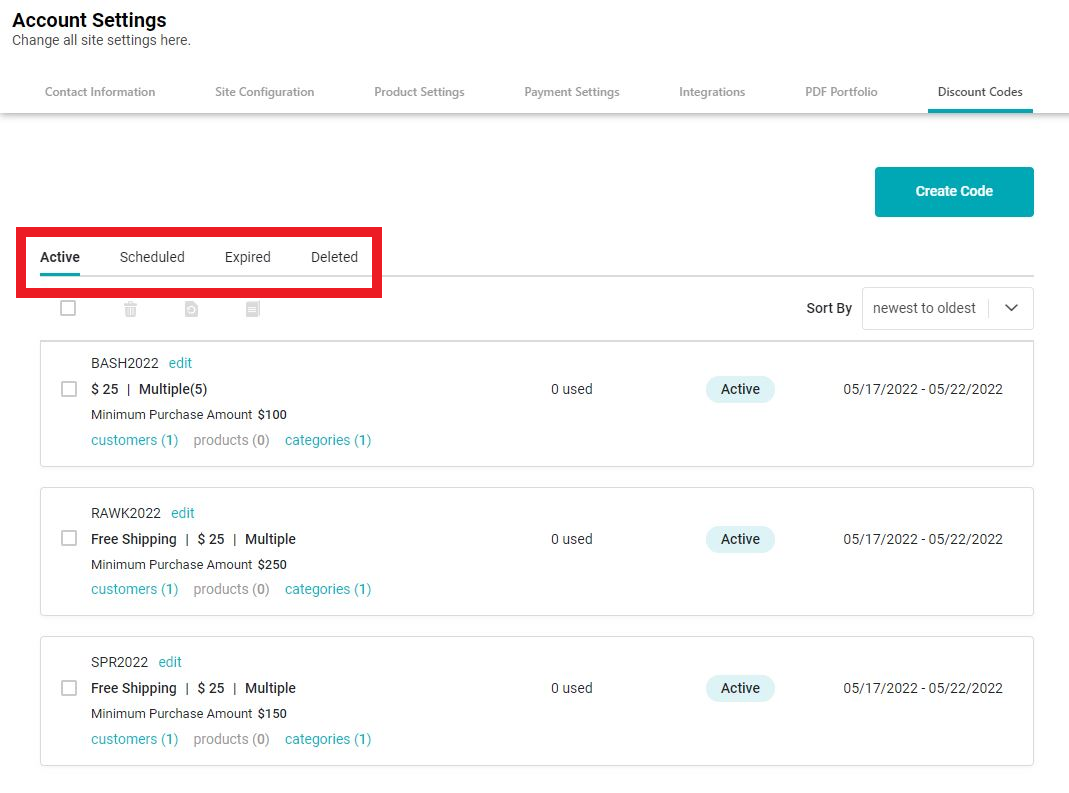Click "Free Shipping" on the RAWK2022 row
1069x793 pixels.
(x=134, y=539)
